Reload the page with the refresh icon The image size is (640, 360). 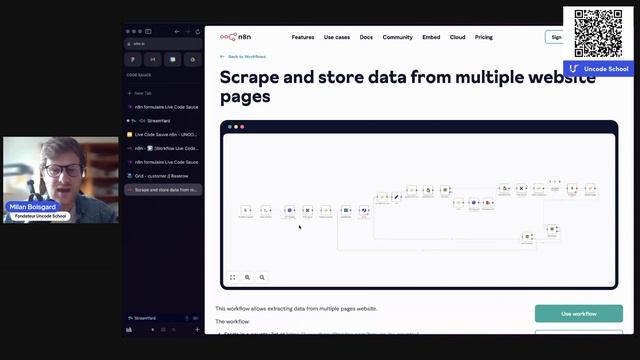[198, 31]
